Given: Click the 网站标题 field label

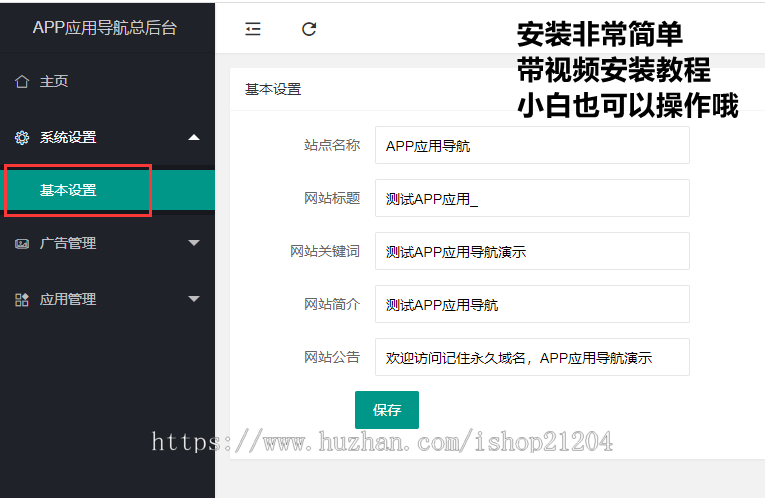Looking at the screenshot, I should point(332,198).
